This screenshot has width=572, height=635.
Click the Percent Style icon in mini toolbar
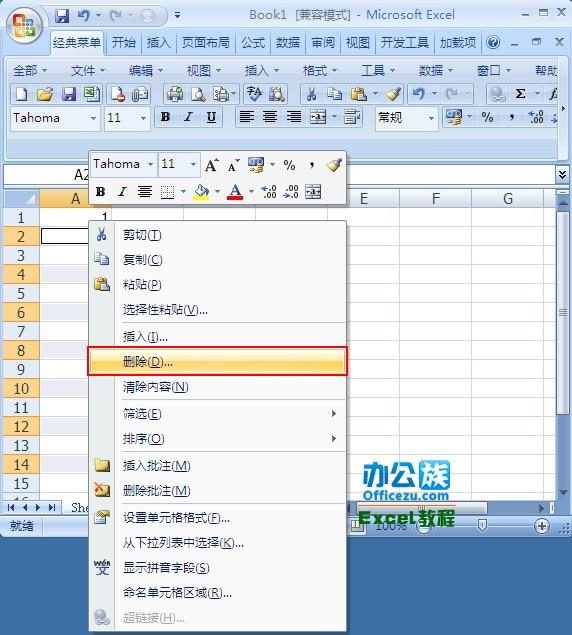click(289, 165)
